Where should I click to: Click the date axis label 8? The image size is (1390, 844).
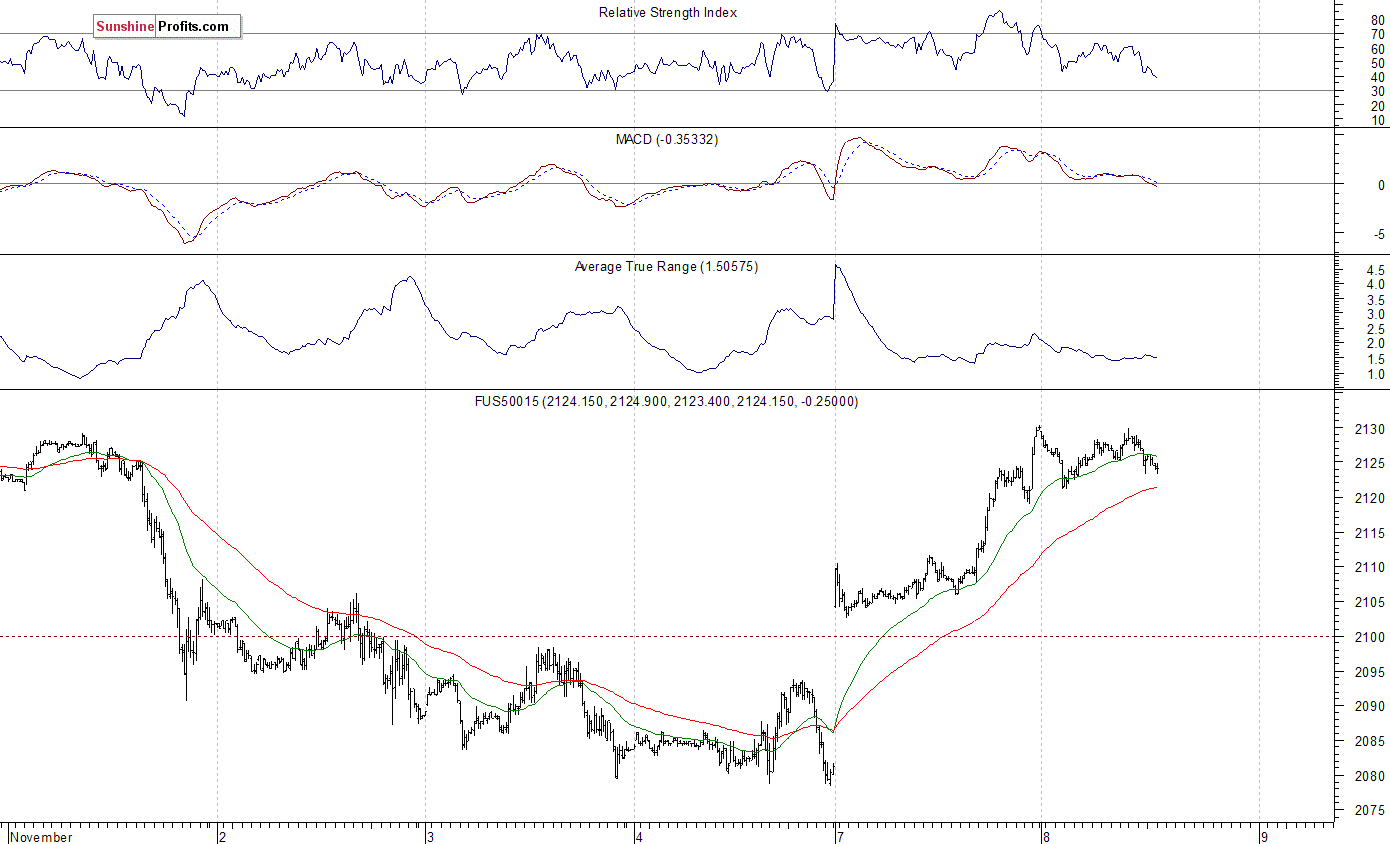click(x=1046, y=837)
